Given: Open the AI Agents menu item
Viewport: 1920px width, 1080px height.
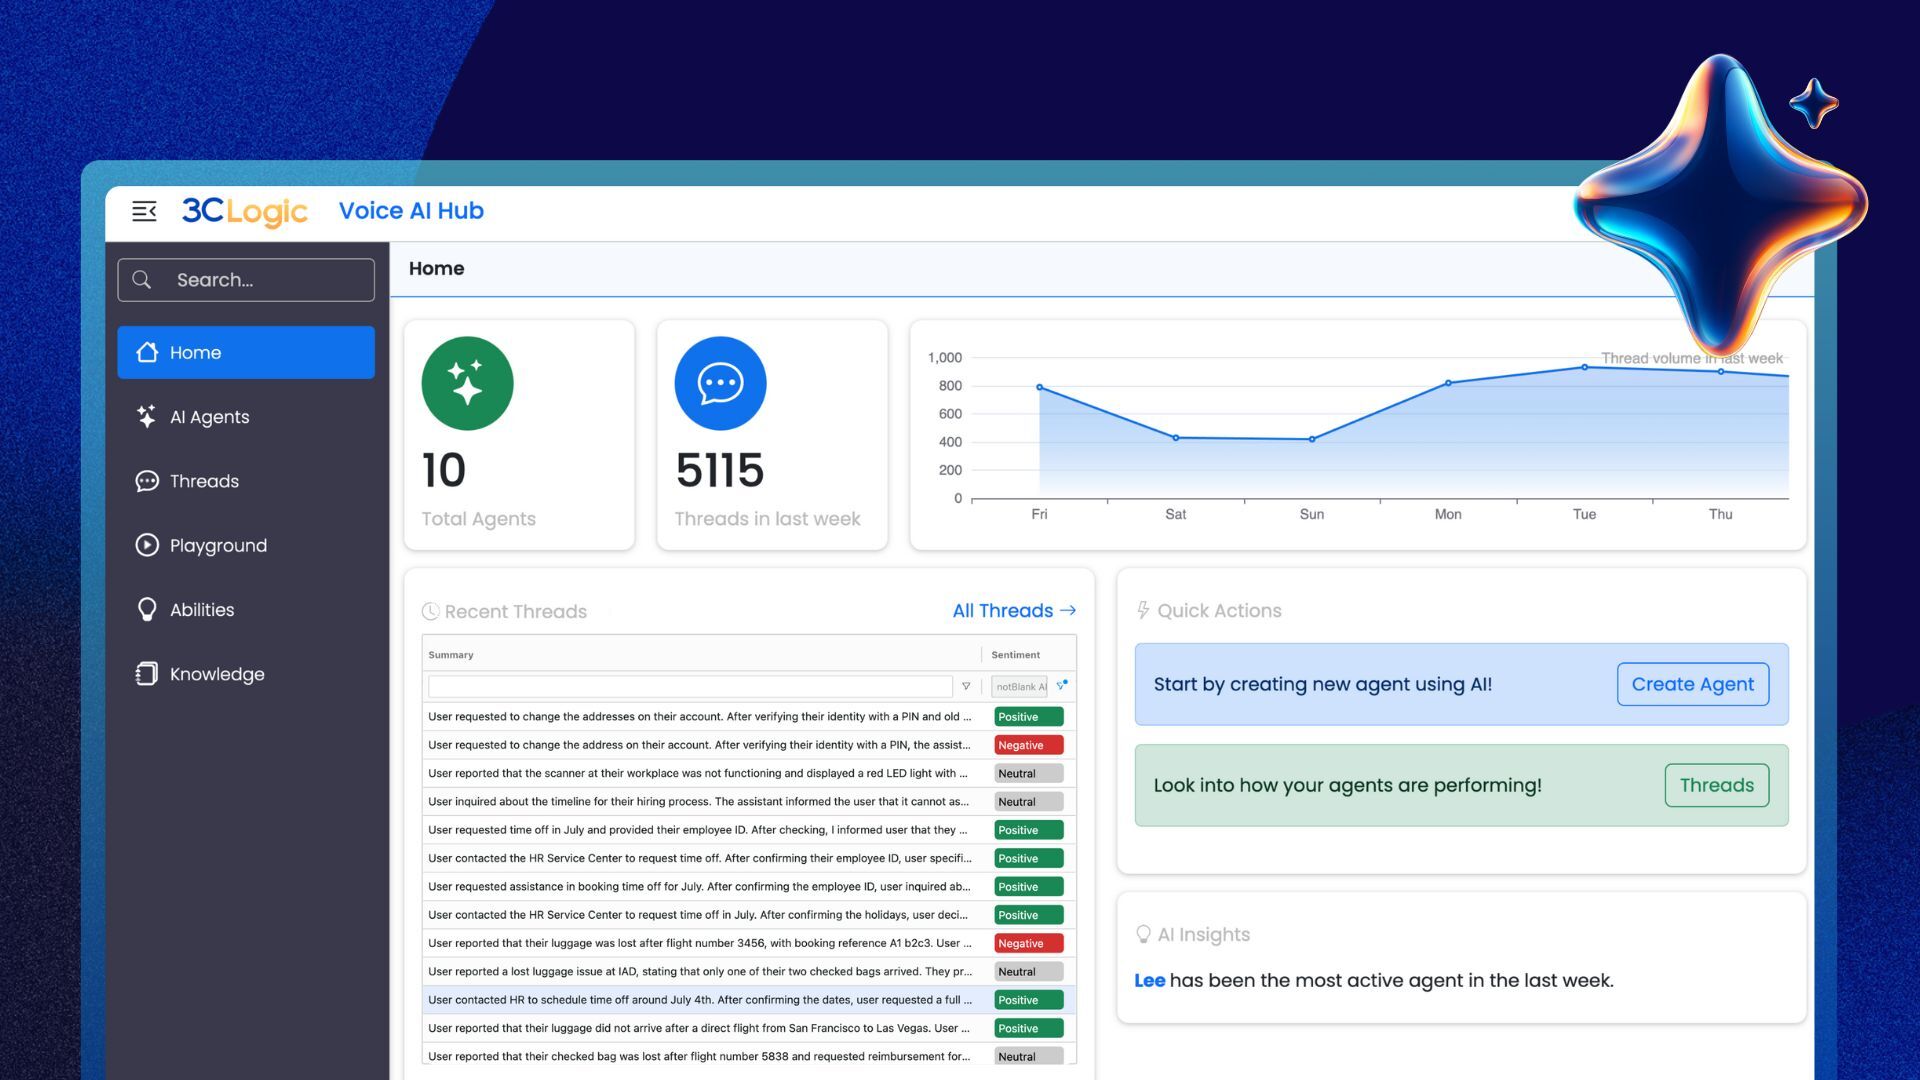Looking at the screenshot, I should click(209, 417).
